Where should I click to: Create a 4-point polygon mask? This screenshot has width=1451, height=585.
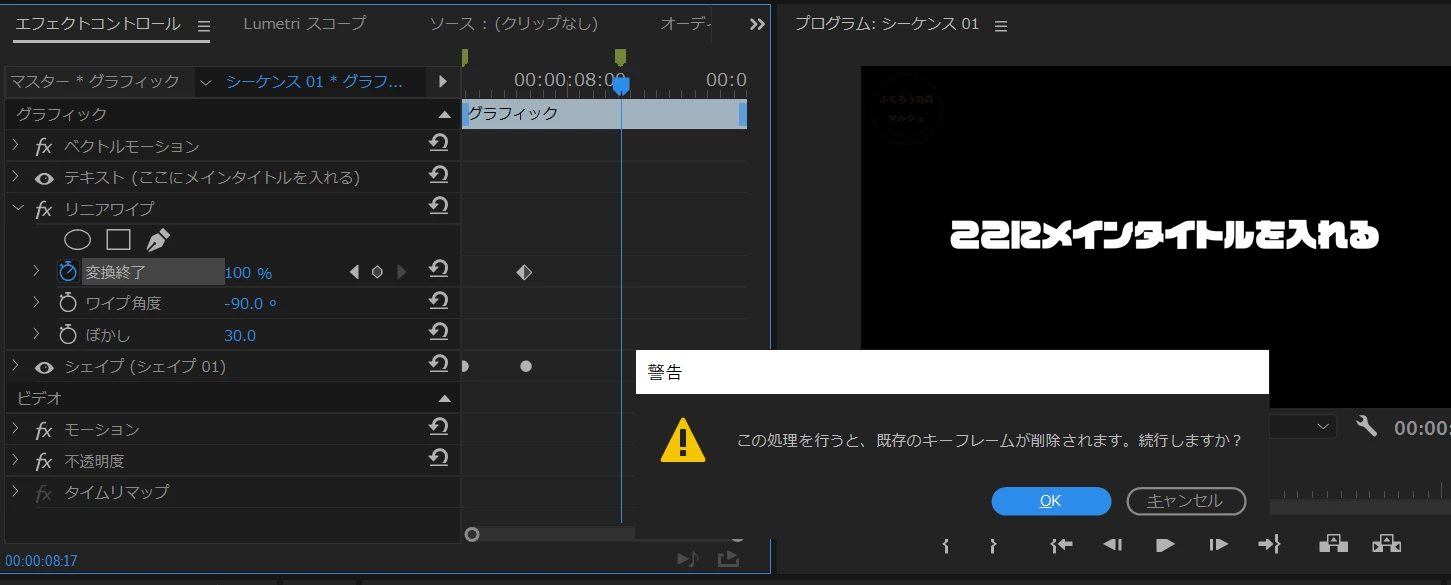(119, 240)
